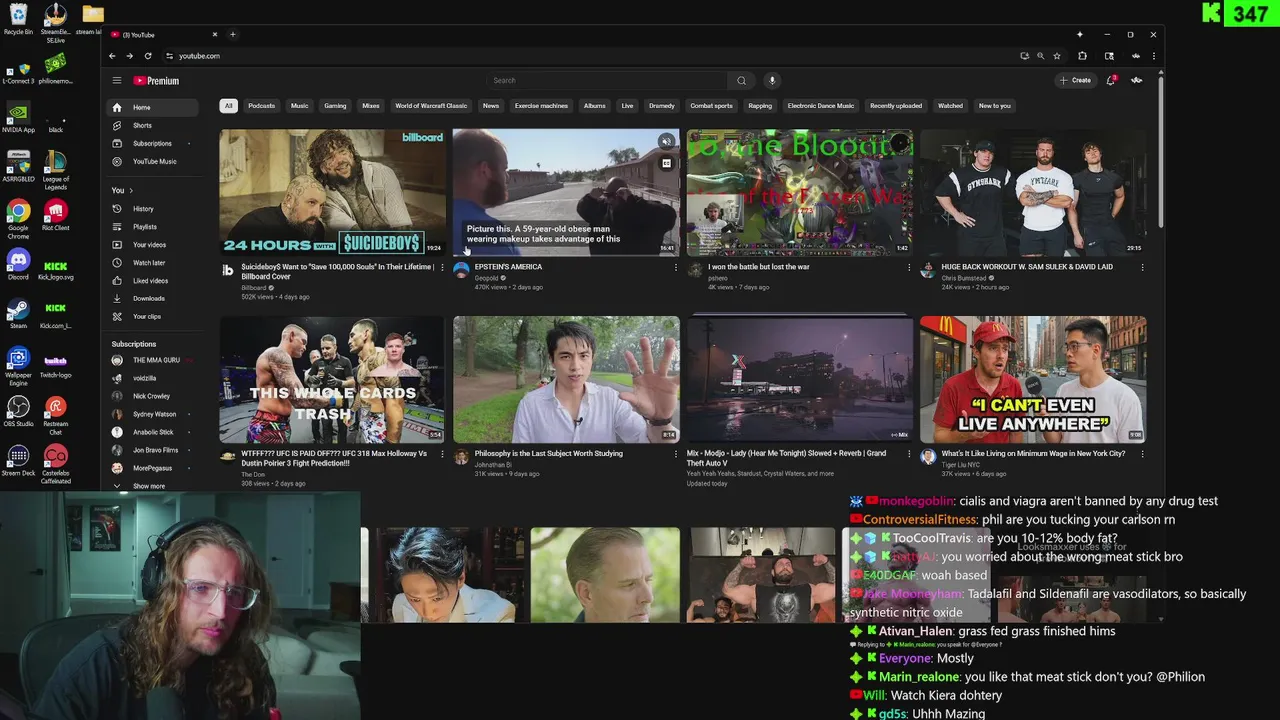
Task: Open Nick Crowley subscription channel
Action: 150,396
